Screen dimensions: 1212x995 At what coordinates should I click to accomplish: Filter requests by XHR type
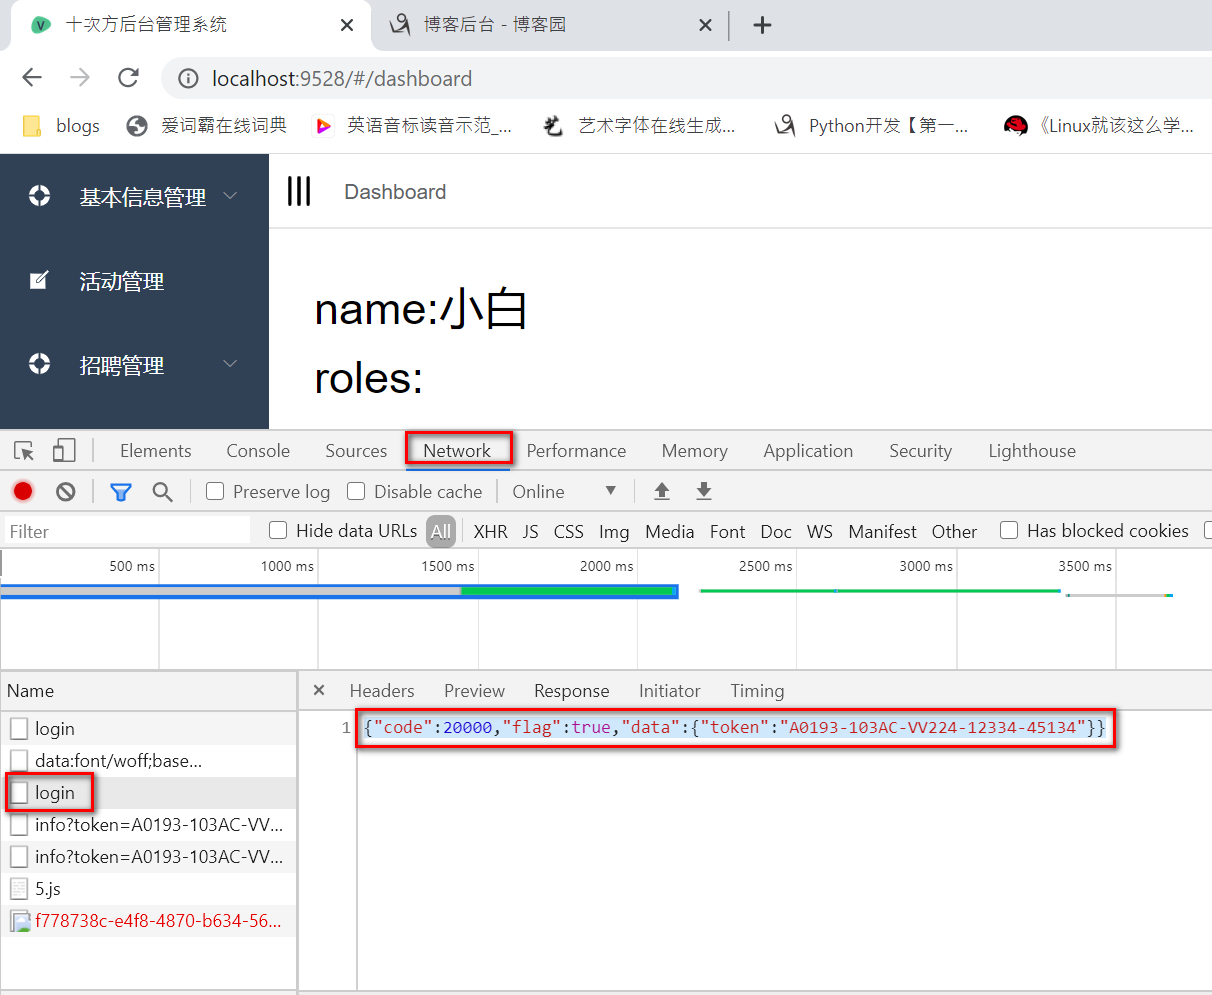491,531
